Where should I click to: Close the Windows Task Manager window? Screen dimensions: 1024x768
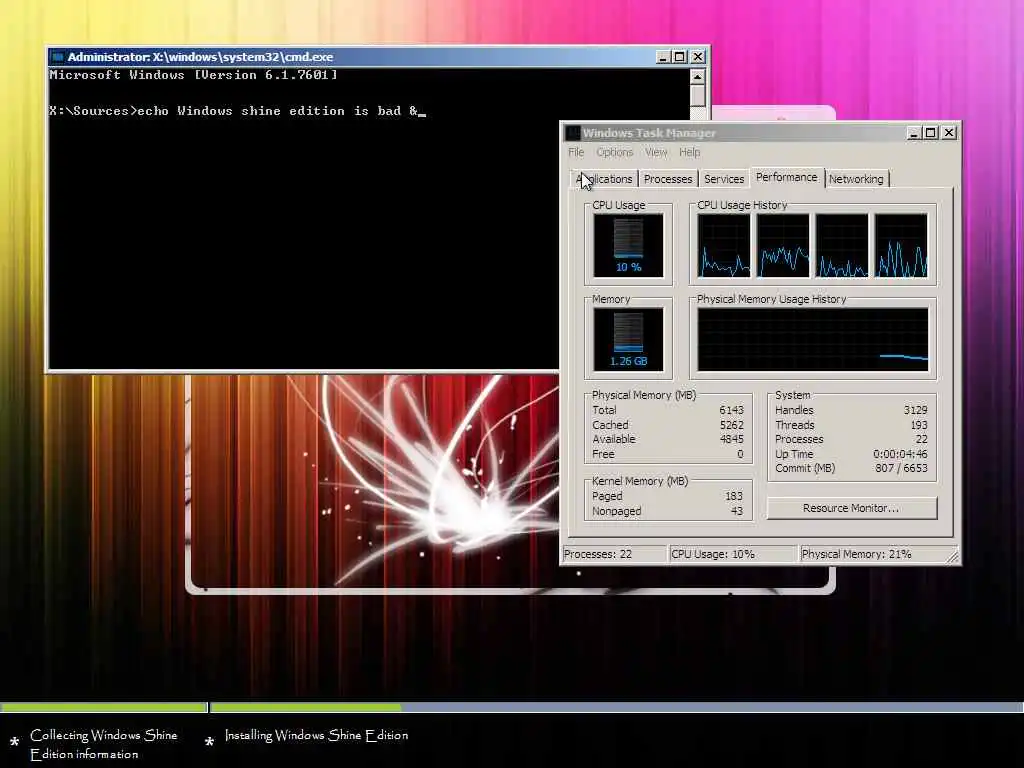(949, 133)
